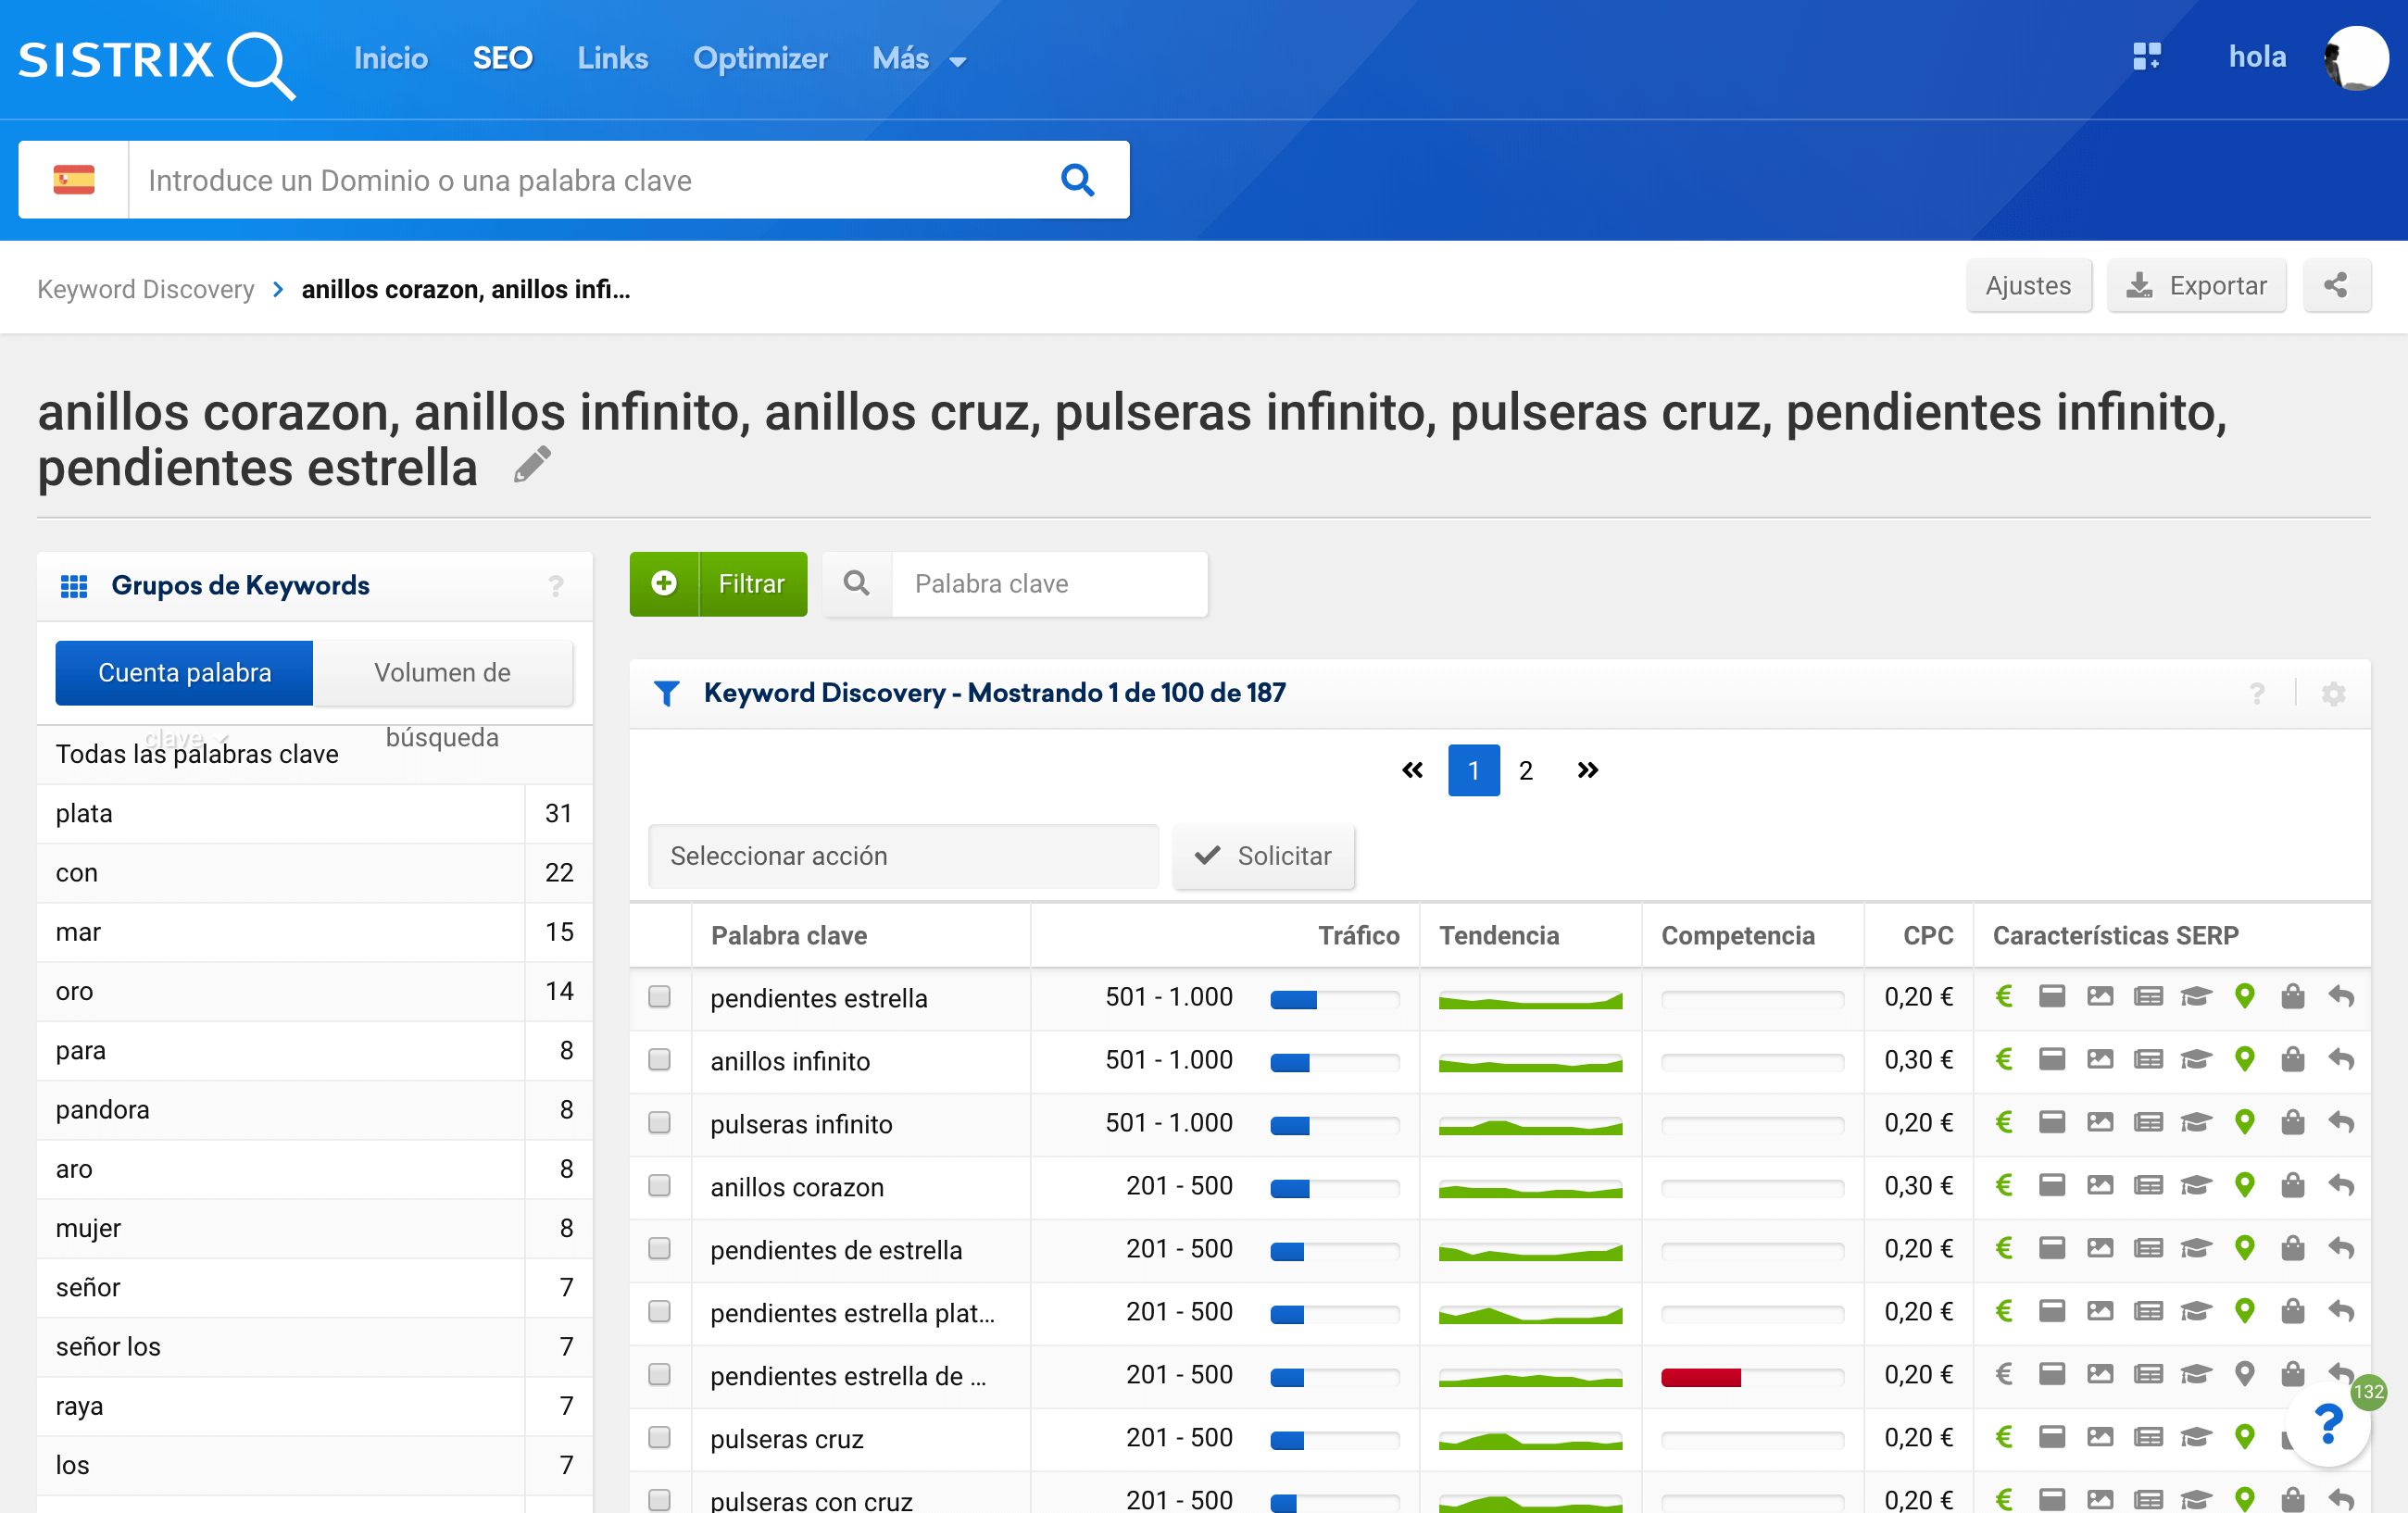This screenshot has width=2408, height=1513.
Task: Click the Euro currency icon on pendientes estrella row
Action: tap(2005, 997)
